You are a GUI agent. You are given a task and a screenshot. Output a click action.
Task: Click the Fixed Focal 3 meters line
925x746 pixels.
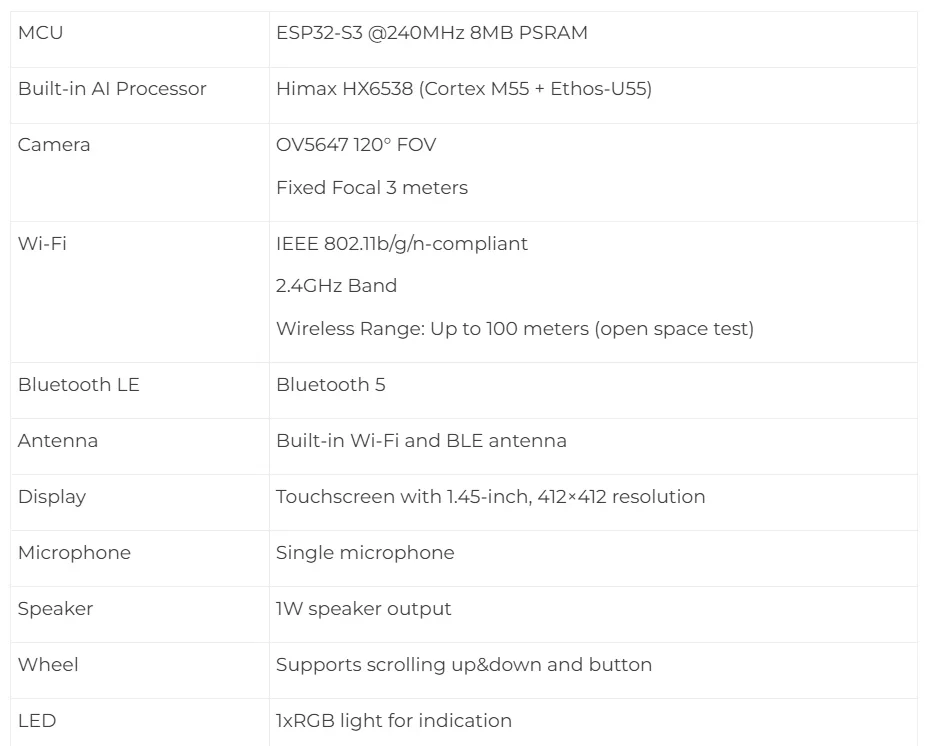[371, 188]
